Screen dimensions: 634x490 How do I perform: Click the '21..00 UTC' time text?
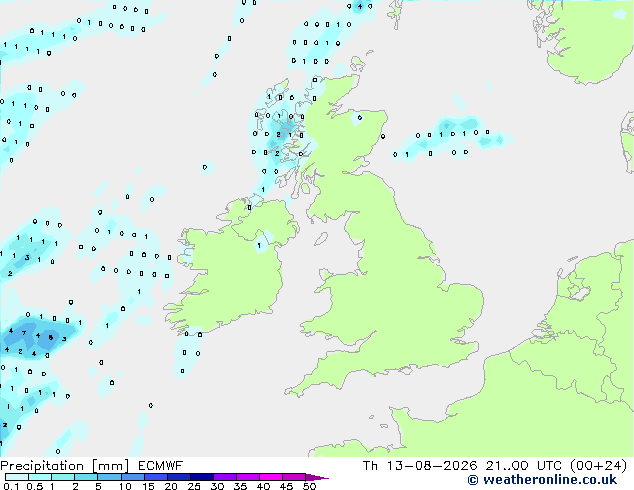click(x=524, y=466)
